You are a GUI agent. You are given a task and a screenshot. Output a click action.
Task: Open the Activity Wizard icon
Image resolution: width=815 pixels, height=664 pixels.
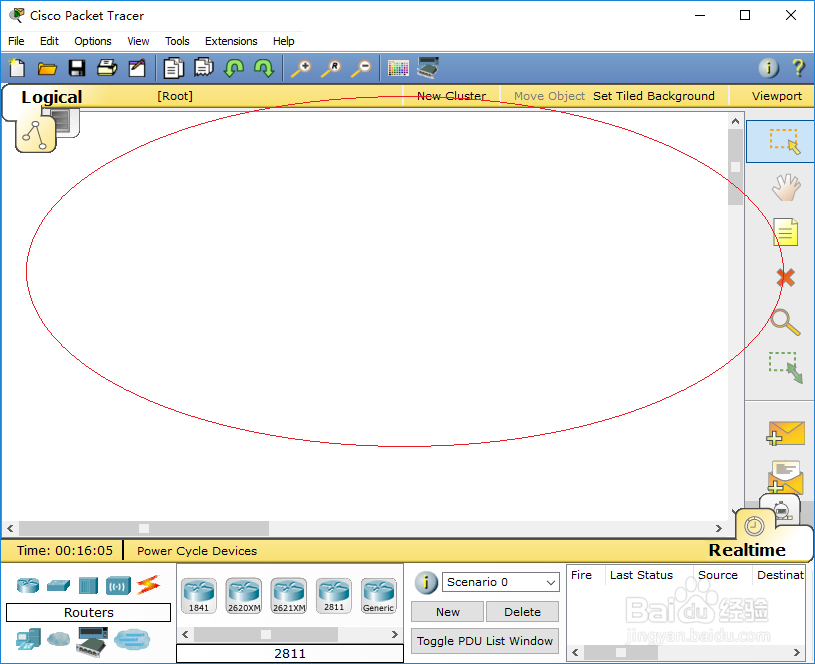pyautogui.click(x=137, y=68)
